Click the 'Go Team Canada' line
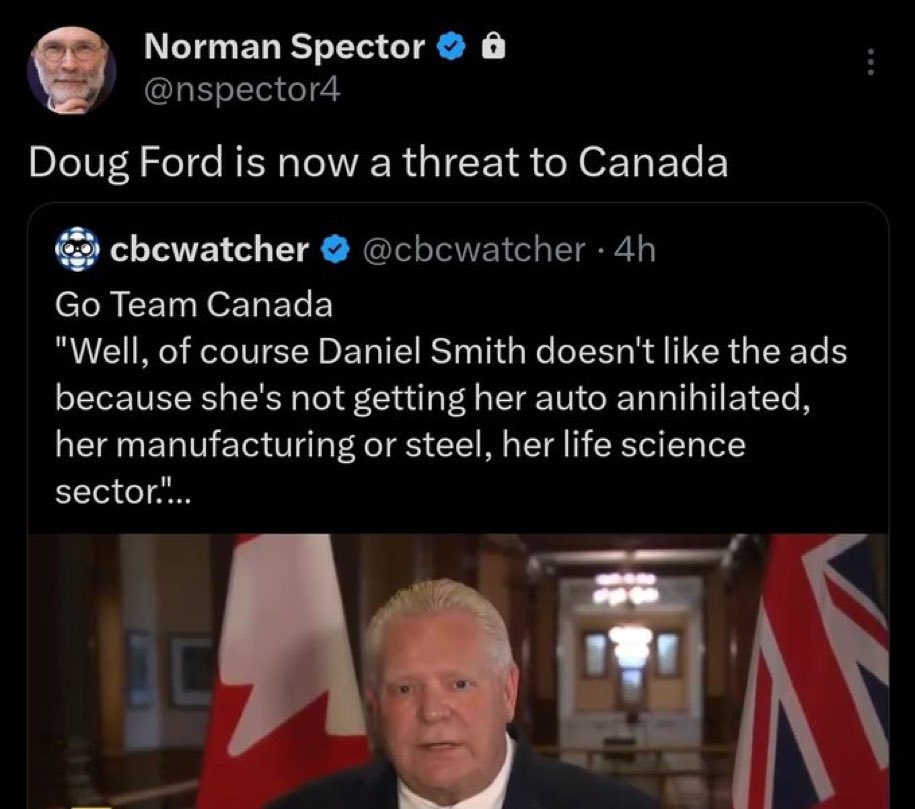The height and width of the screenshot is (809, 915). tap(194, 305)
